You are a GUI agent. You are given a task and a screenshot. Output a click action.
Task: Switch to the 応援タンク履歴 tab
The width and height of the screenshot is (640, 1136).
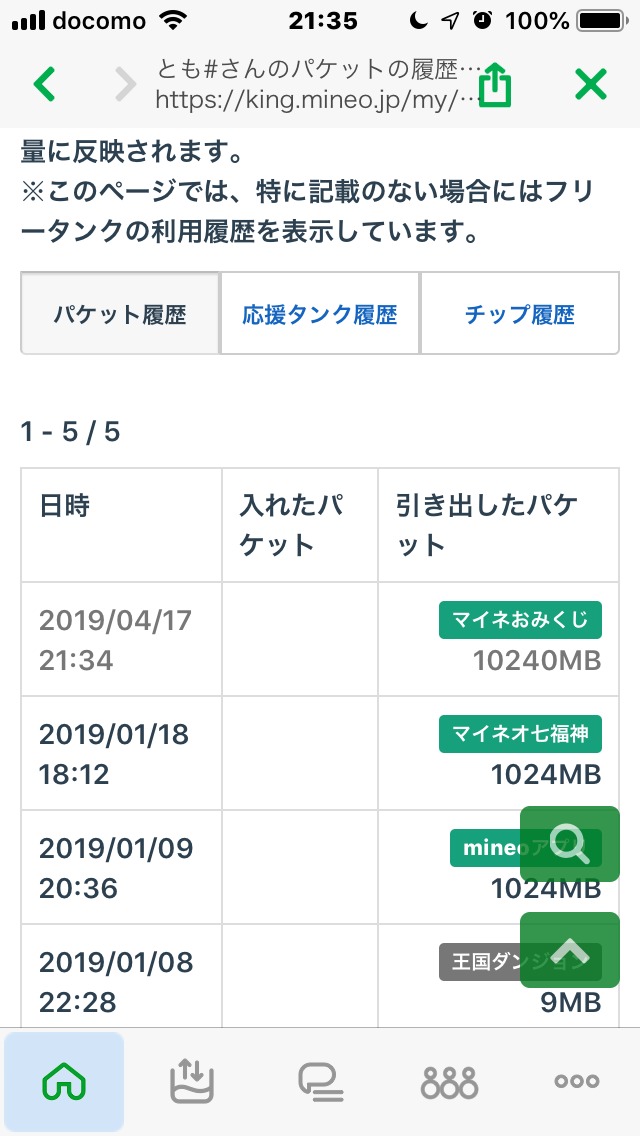(x=320, y=315)
